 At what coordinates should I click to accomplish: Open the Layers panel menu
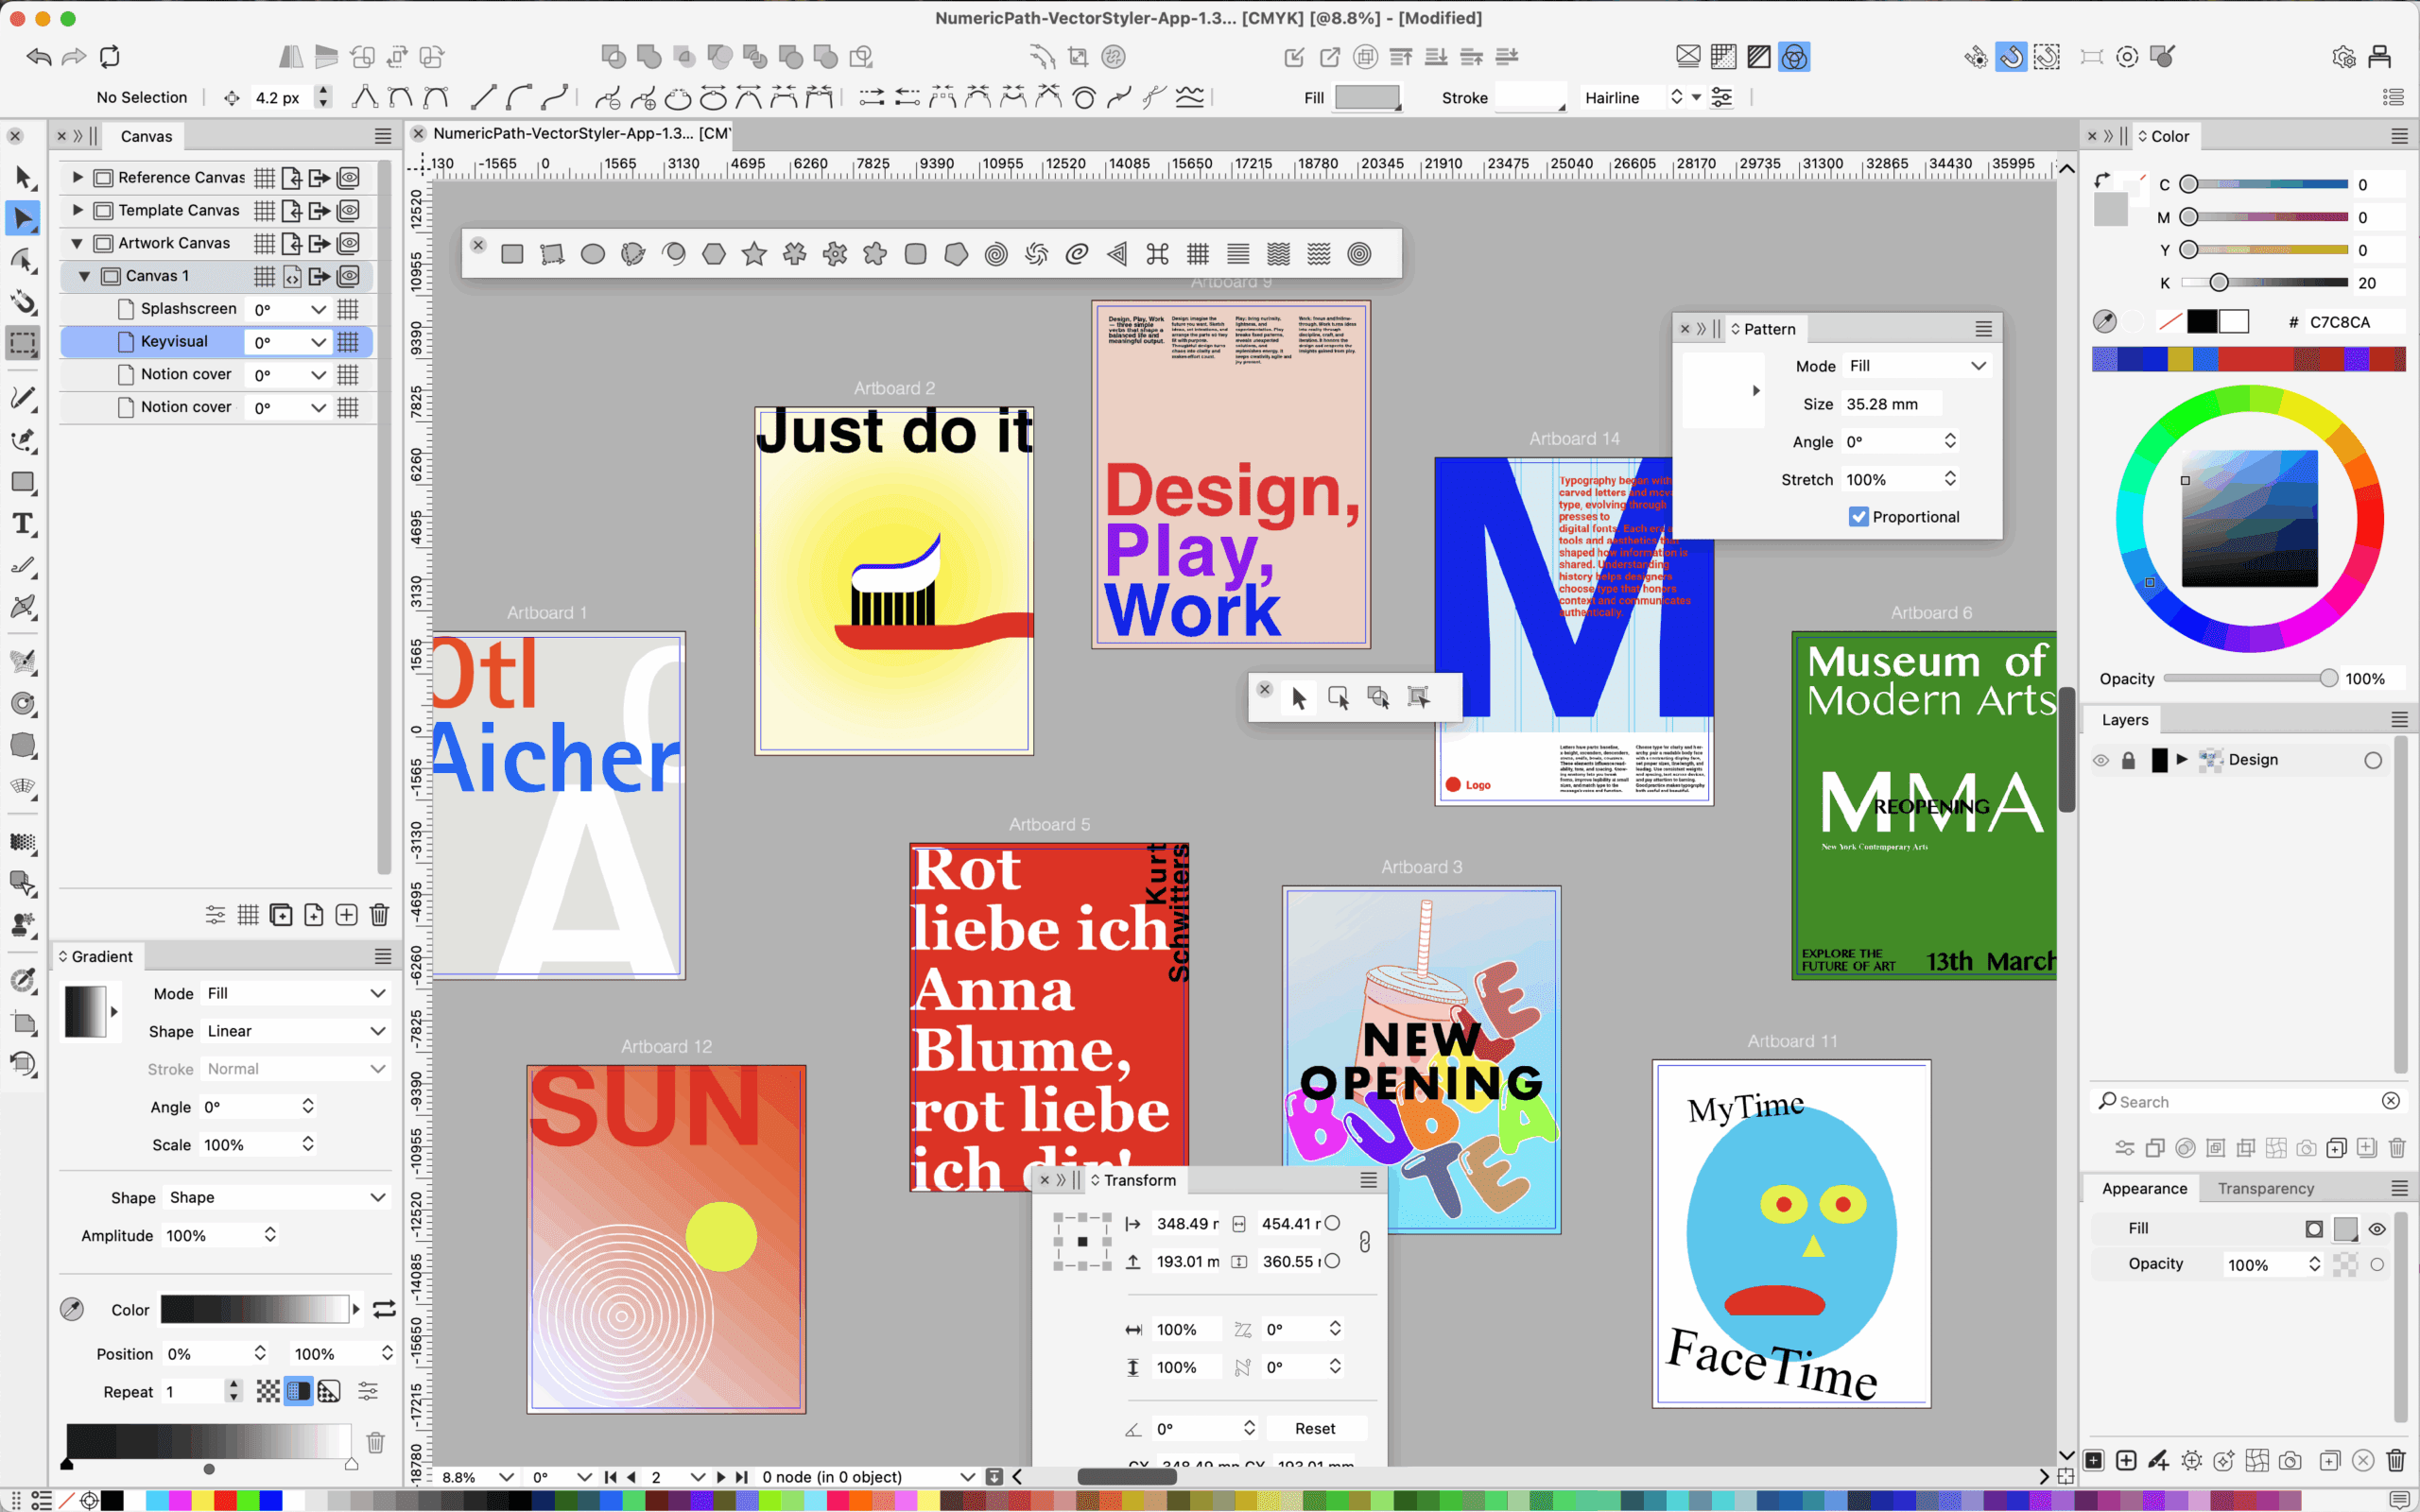click(2399, 718)
